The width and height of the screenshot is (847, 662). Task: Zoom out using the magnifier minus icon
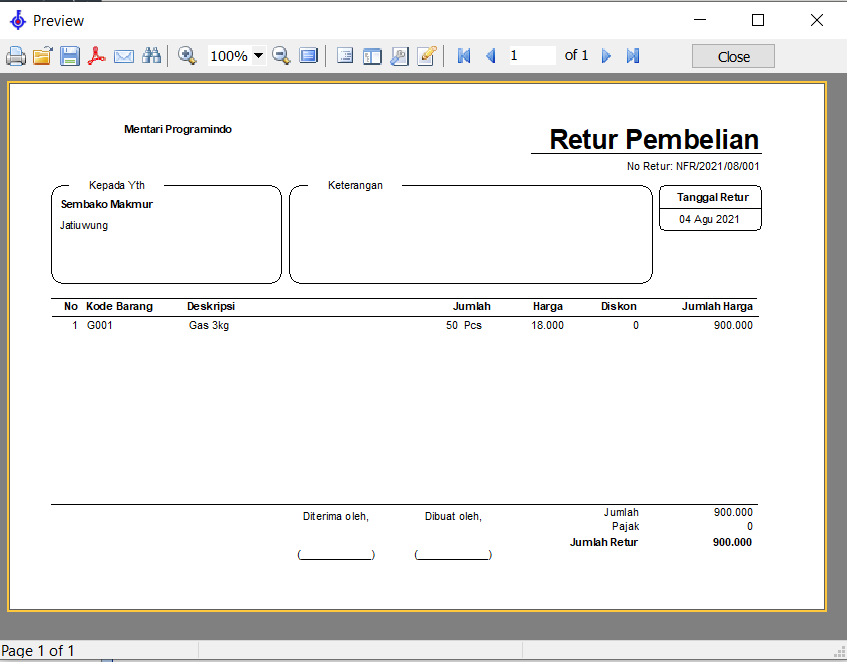pyautogui.click(x=281, y=56)
